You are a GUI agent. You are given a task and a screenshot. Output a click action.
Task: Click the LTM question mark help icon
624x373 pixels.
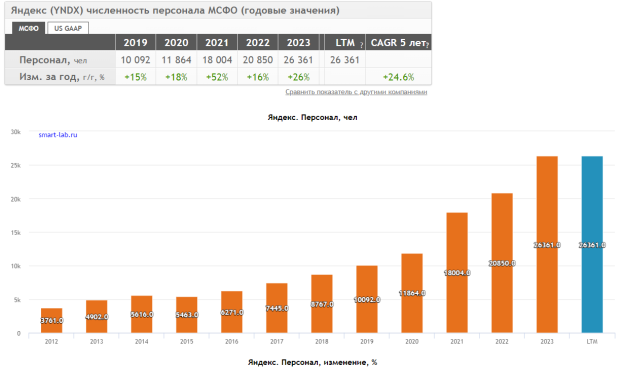[361, 45]
